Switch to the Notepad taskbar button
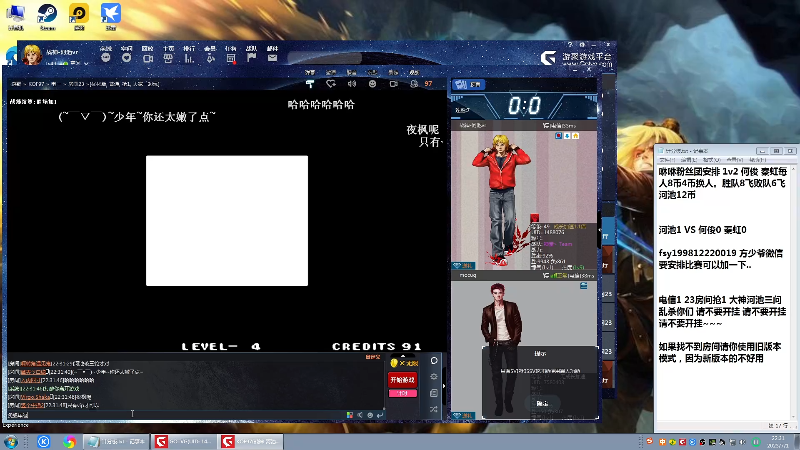The height and width of the screenshot is (450, 800). (x=117, y=441)
